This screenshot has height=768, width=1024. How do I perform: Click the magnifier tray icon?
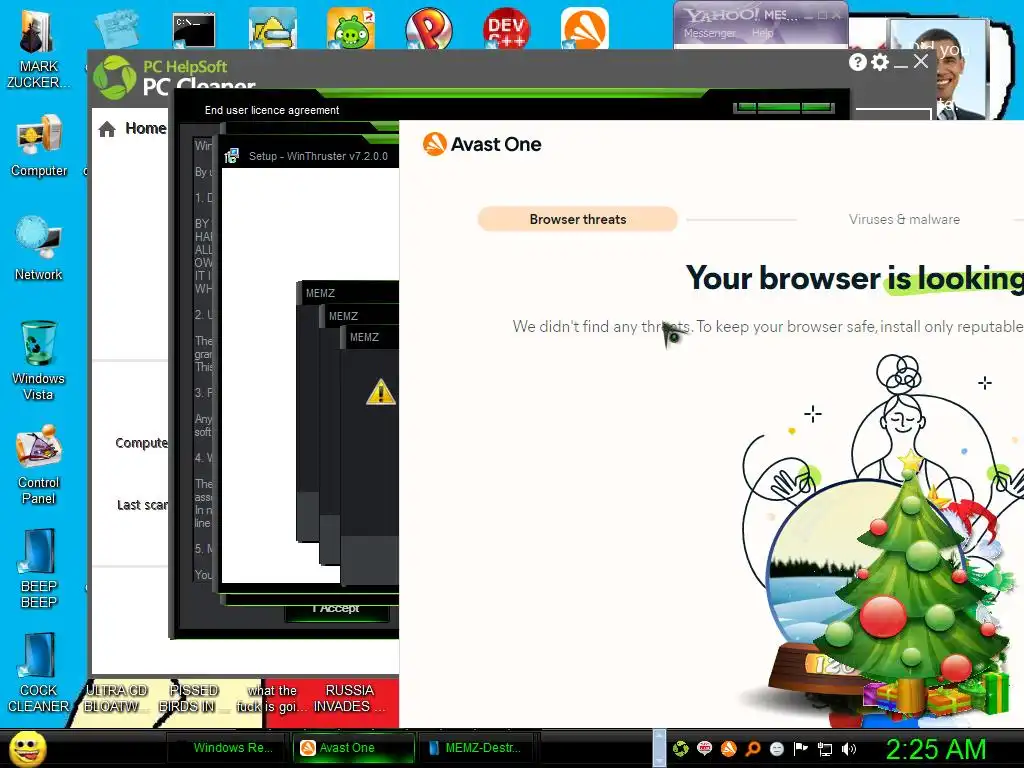(x=752, y=749)
